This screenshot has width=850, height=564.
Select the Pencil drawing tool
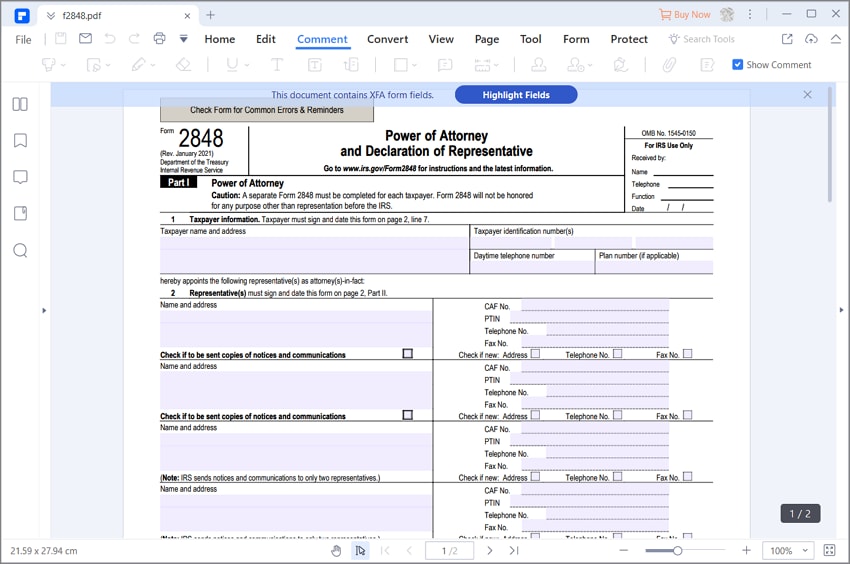[138, 65]
